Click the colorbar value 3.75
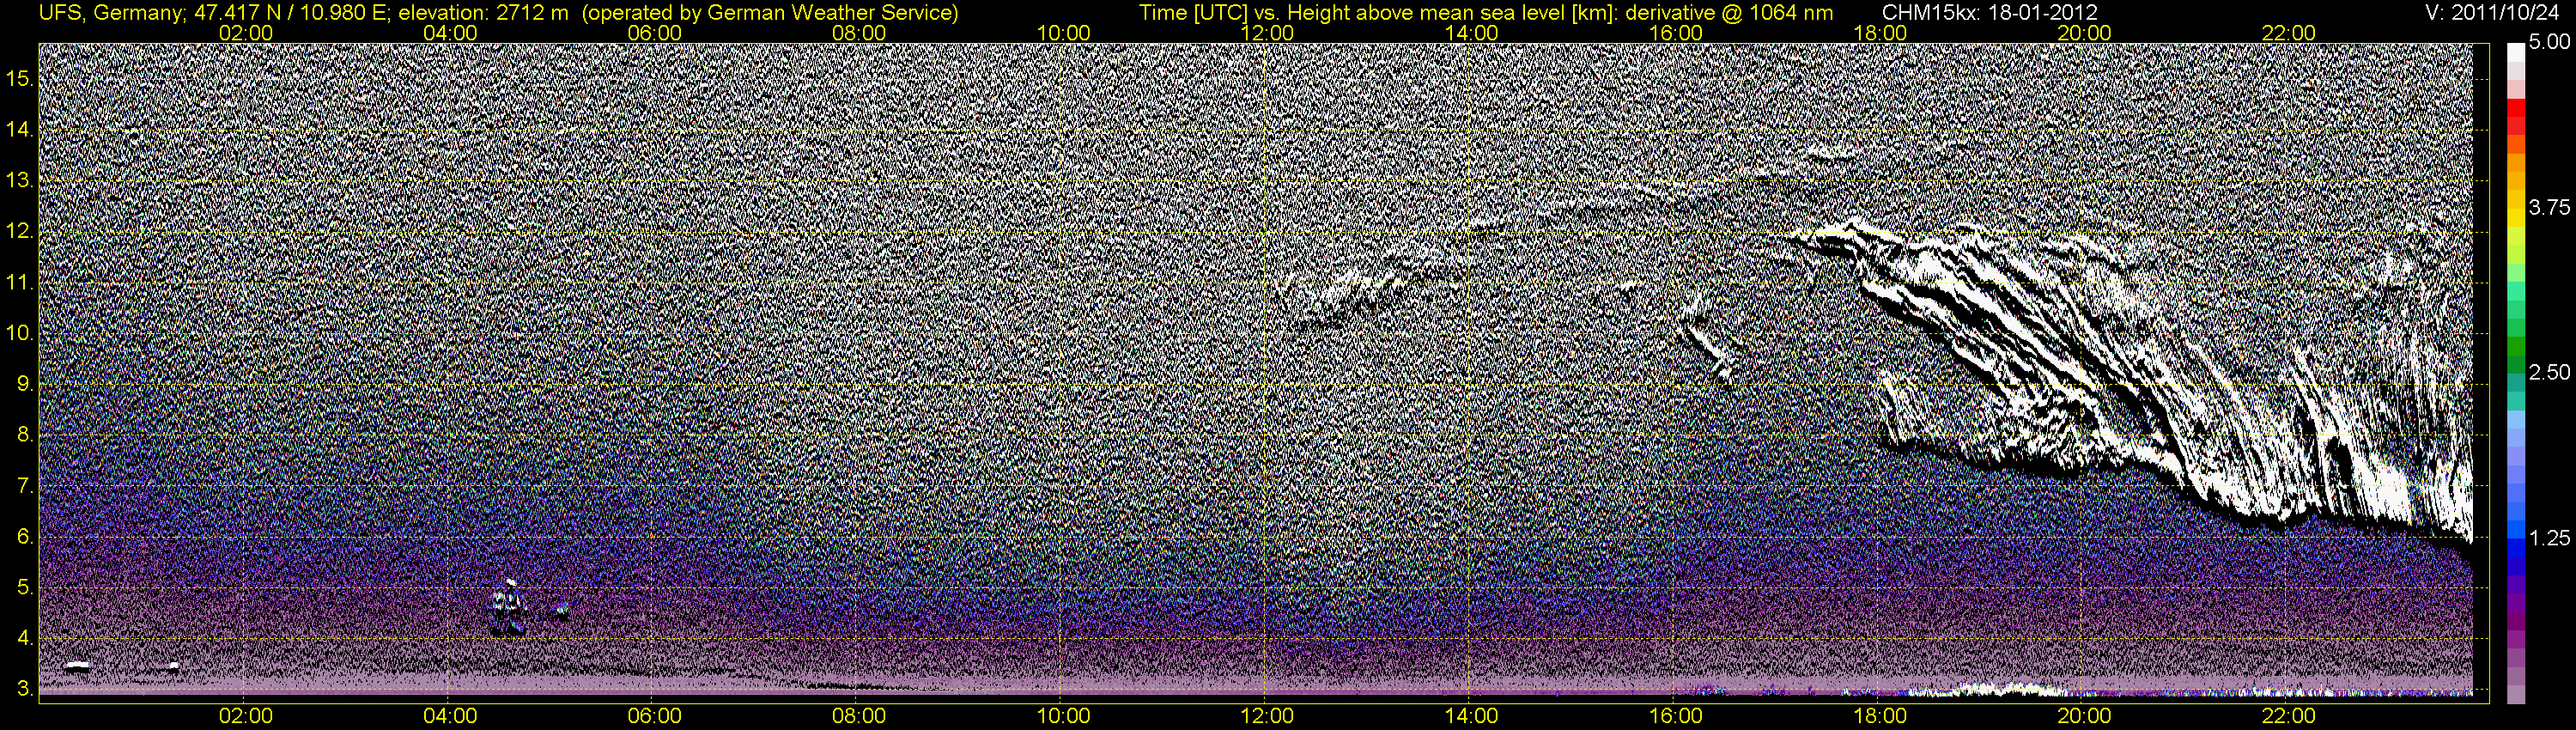2576x730 pixels. click(2549, 207)
